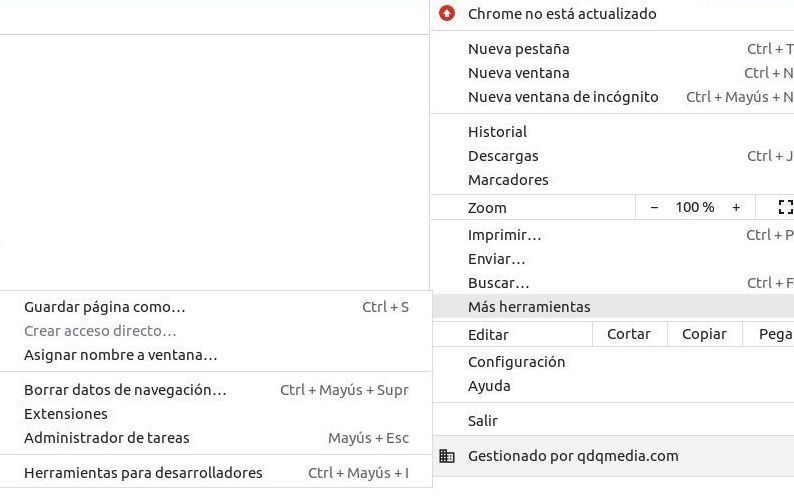
Task: Select Borrar datos de navegación…
Action: click(125, 390)
